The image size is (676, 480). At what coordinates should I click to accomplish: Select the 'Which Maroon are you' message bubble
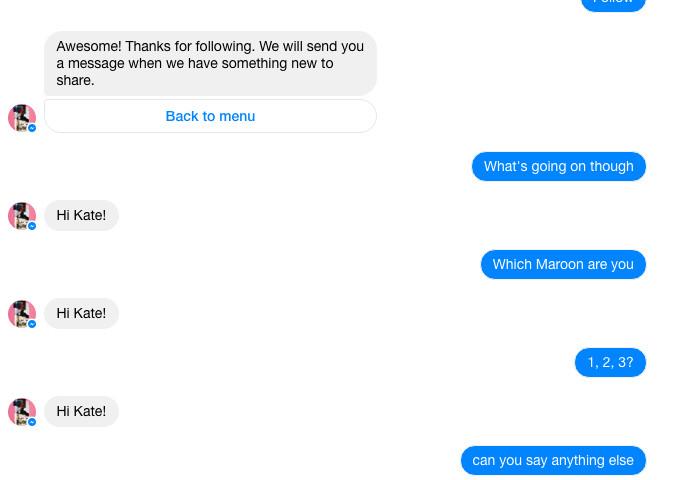click(562, 264)
